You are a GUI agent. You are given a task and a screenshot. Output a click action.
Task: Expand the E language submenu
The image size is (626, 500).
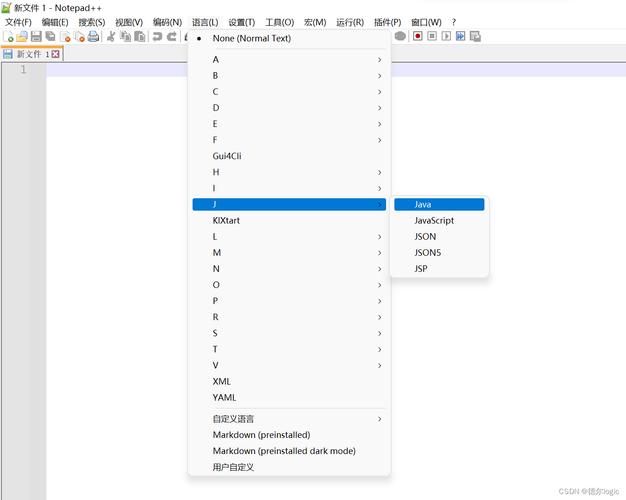[x=289, y=124]
